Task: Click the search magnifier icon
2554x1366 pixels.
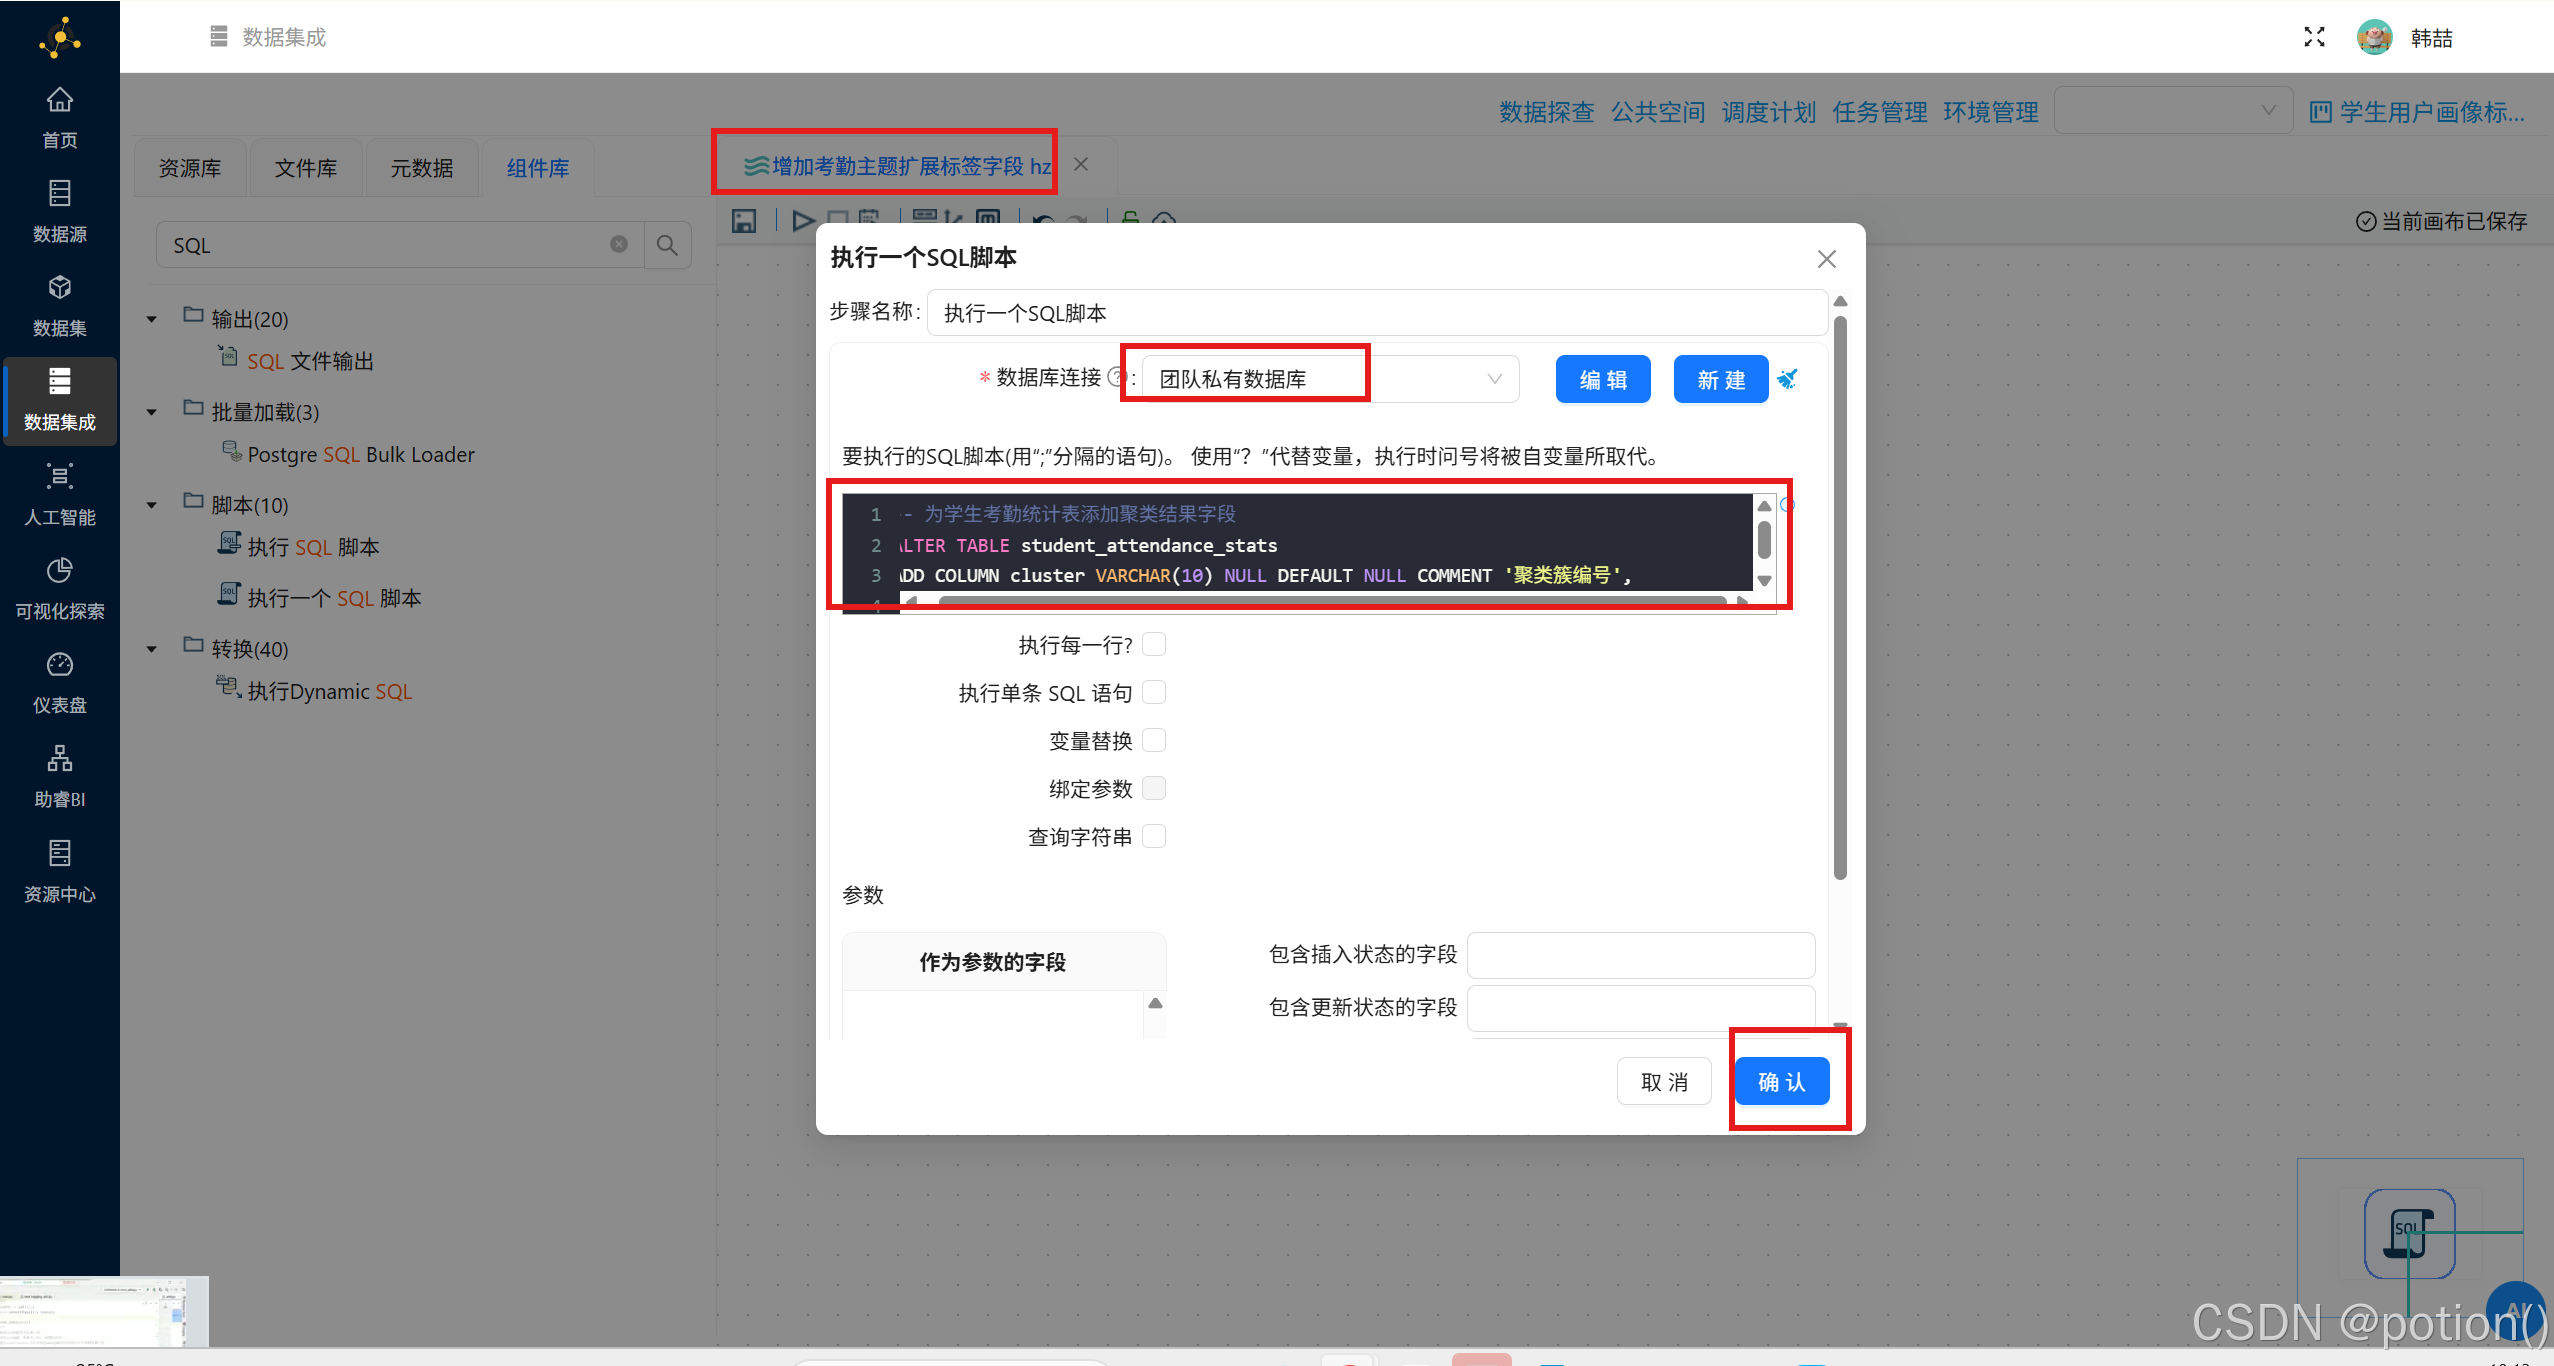Action: pyautogui.click(x=667, y=245)
